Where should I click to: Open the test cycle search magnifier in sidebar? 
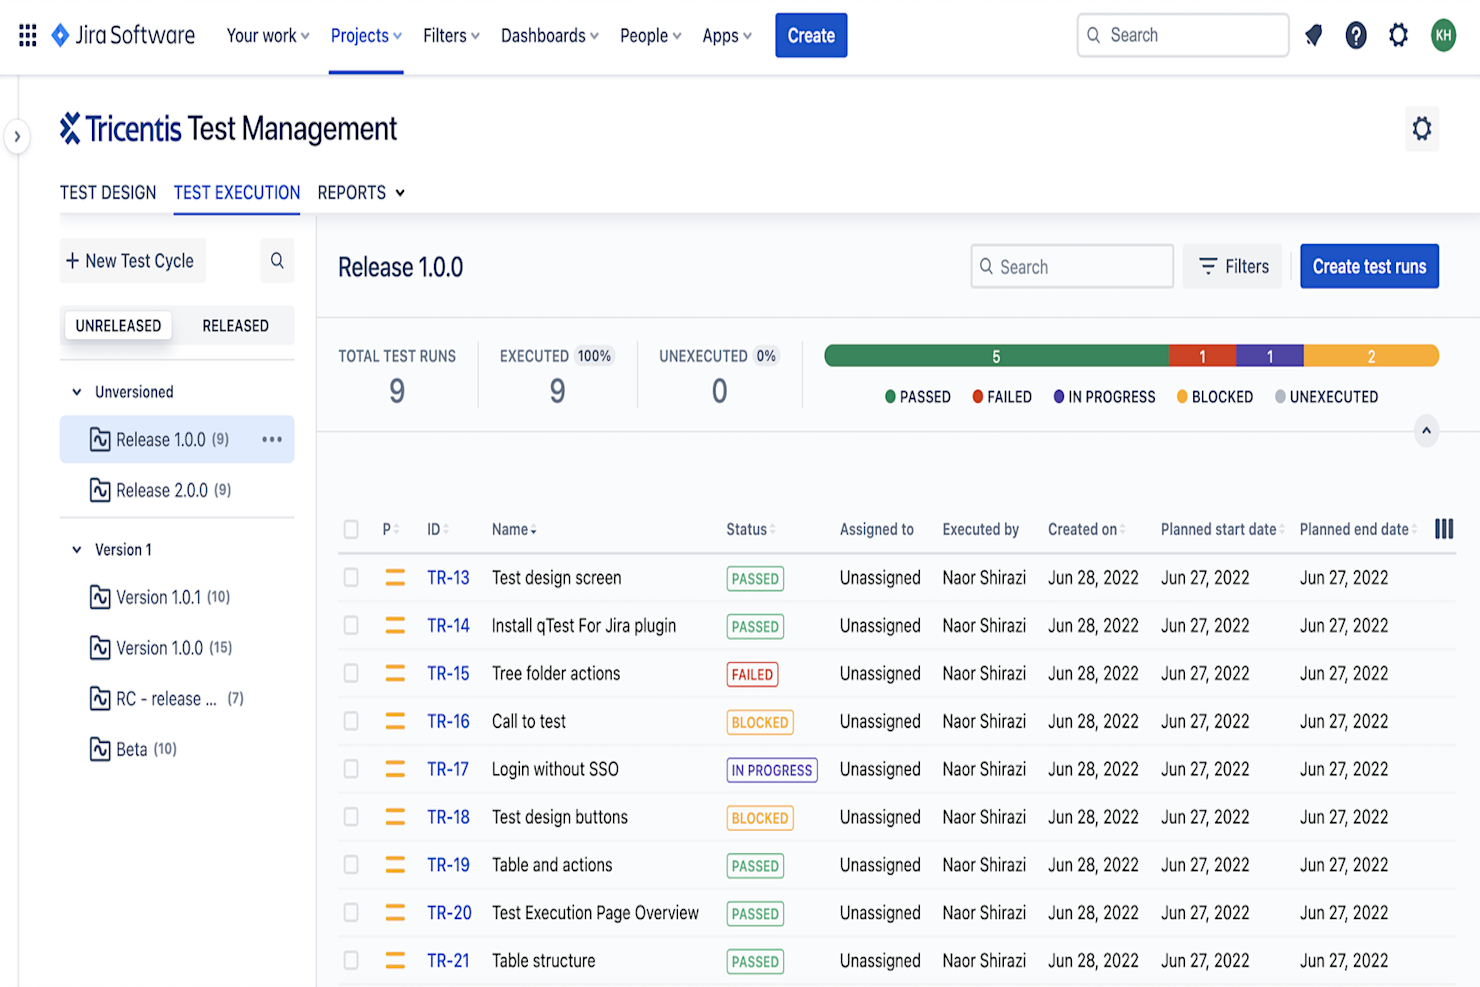pos(277,260)
